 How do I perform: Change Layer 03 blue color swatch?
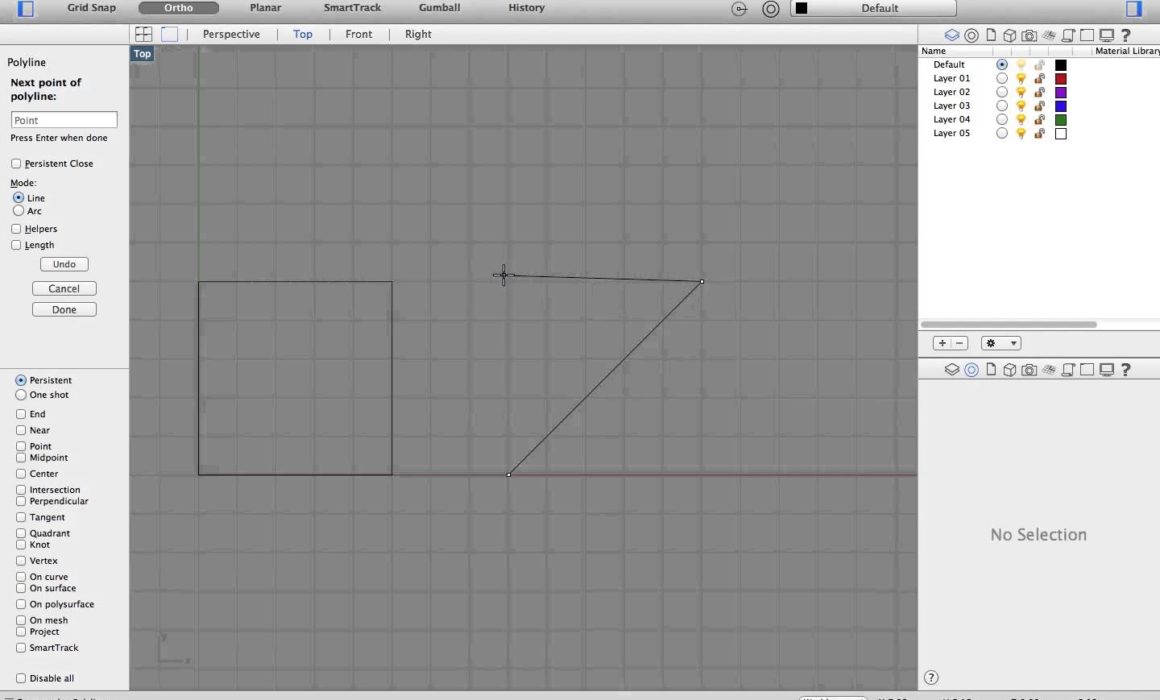(x=1061, y=106)
